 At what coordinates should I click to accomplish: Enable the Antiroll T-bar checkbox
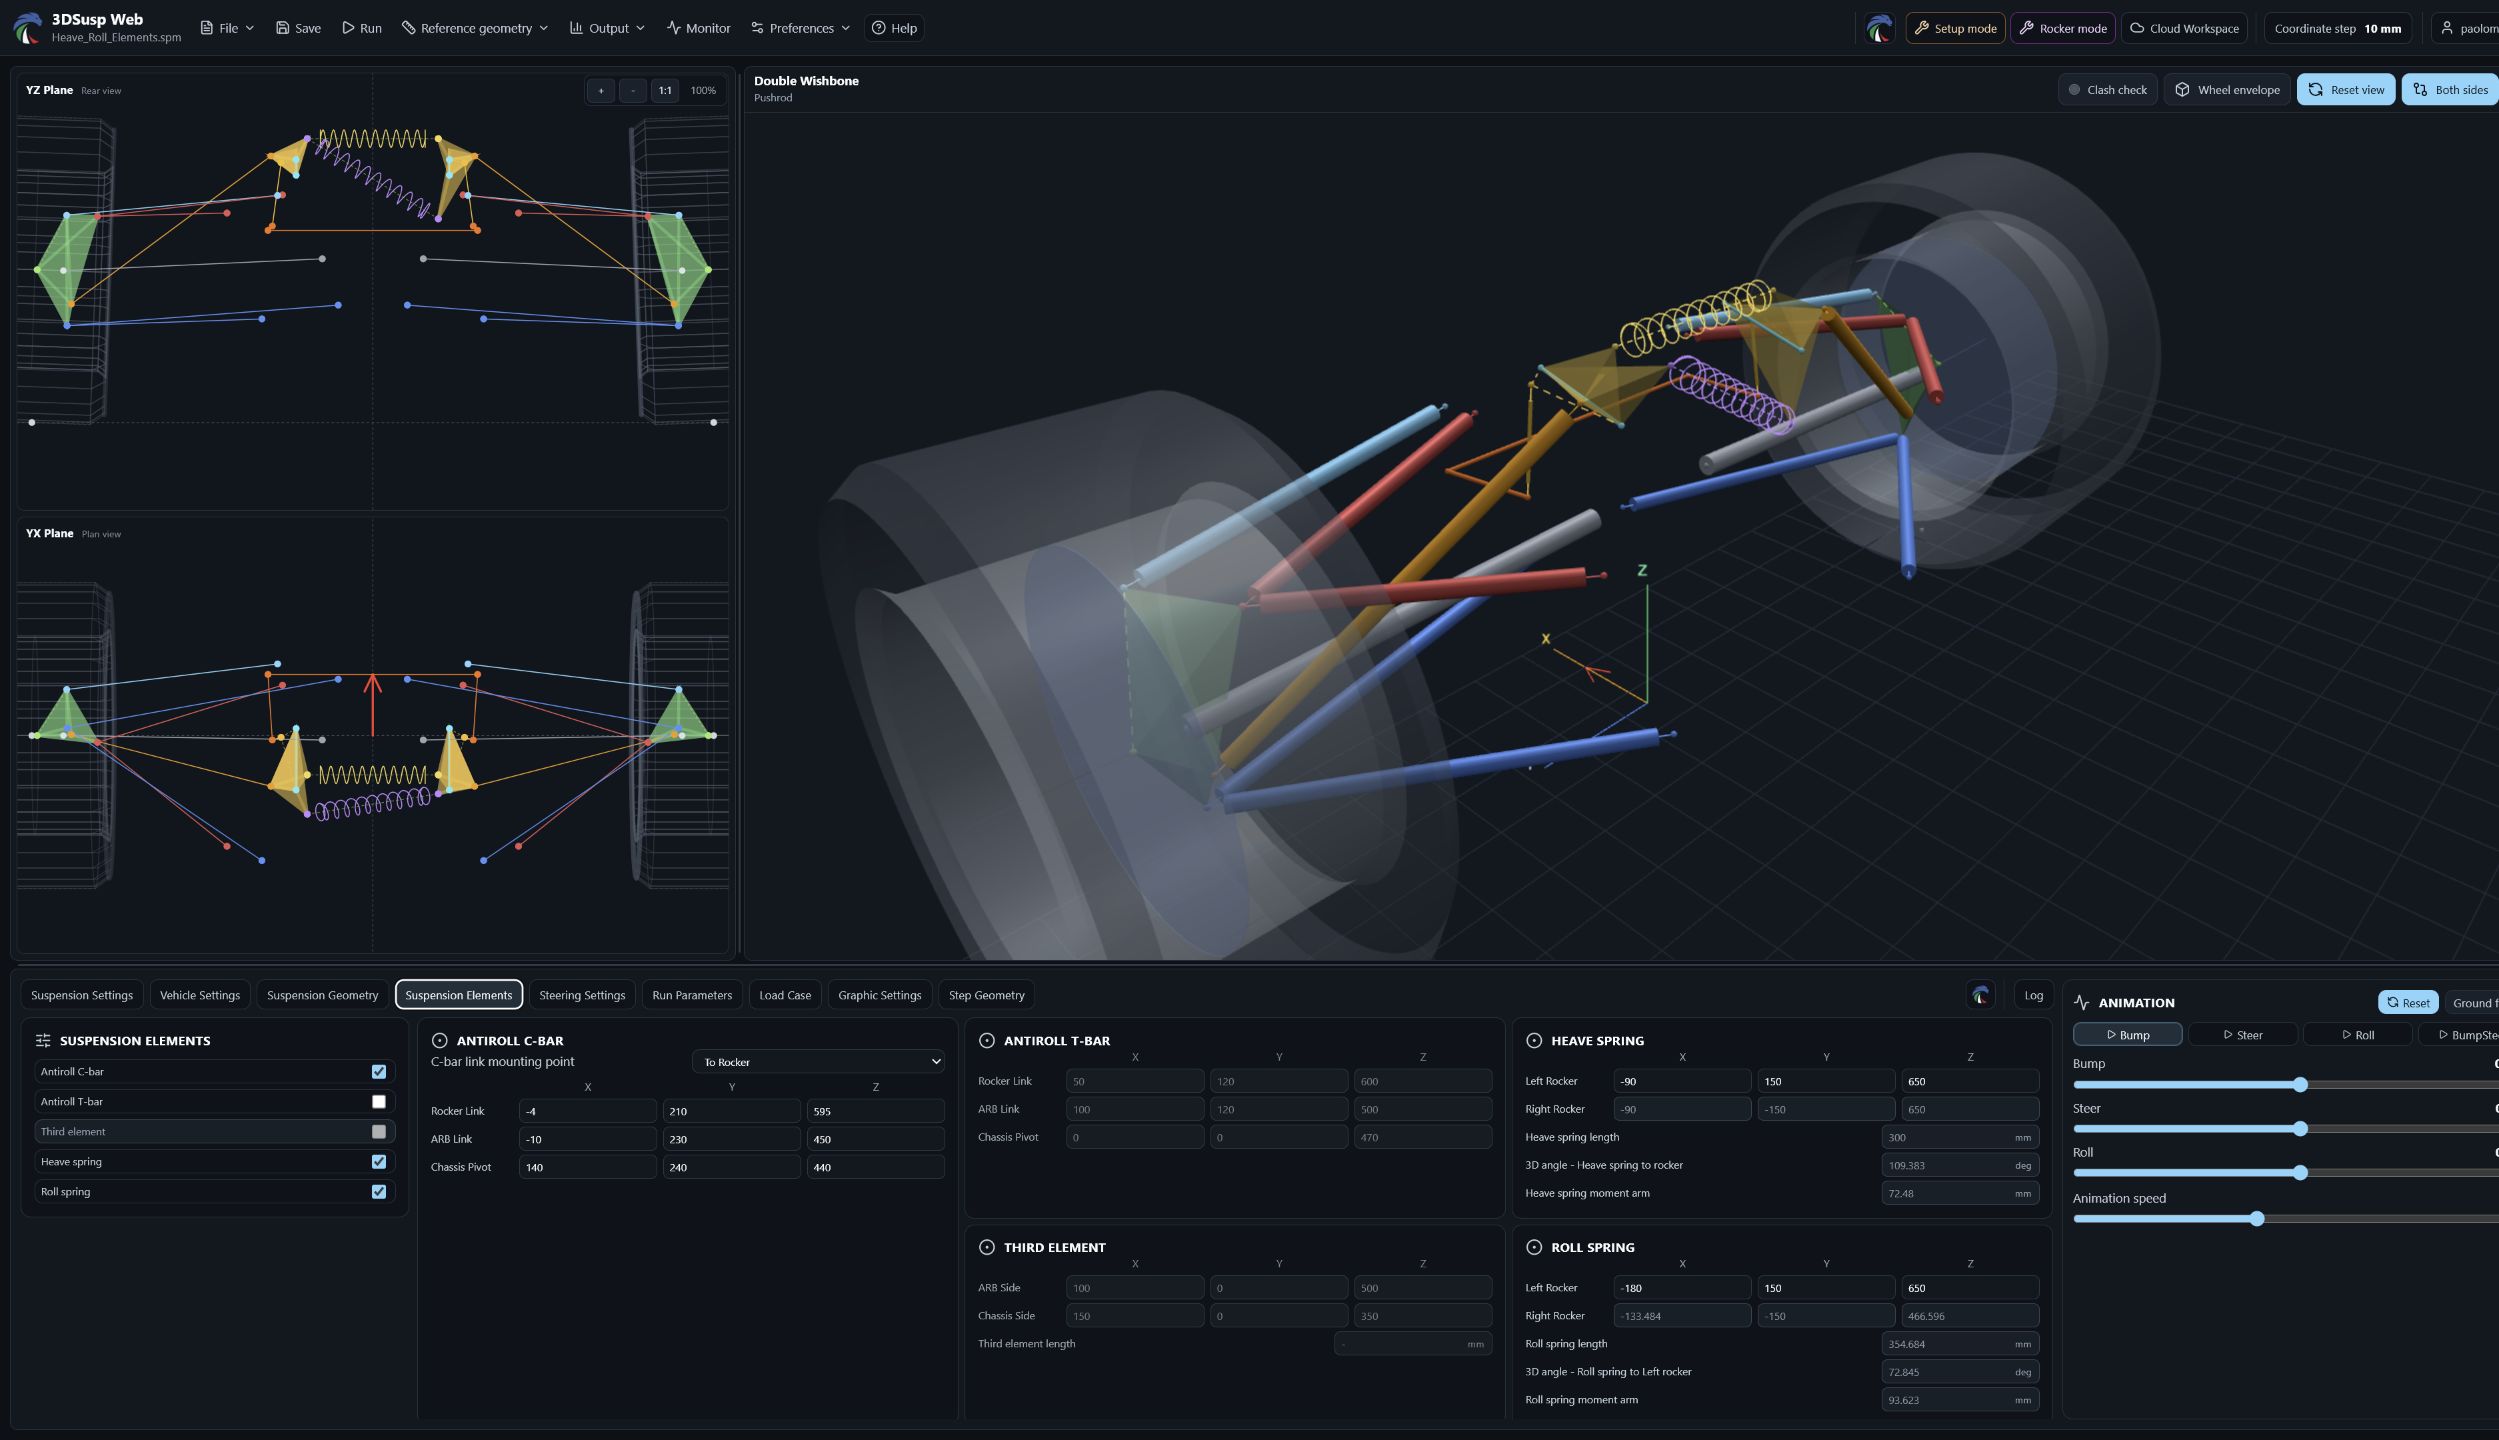[x=379, y=1102]
